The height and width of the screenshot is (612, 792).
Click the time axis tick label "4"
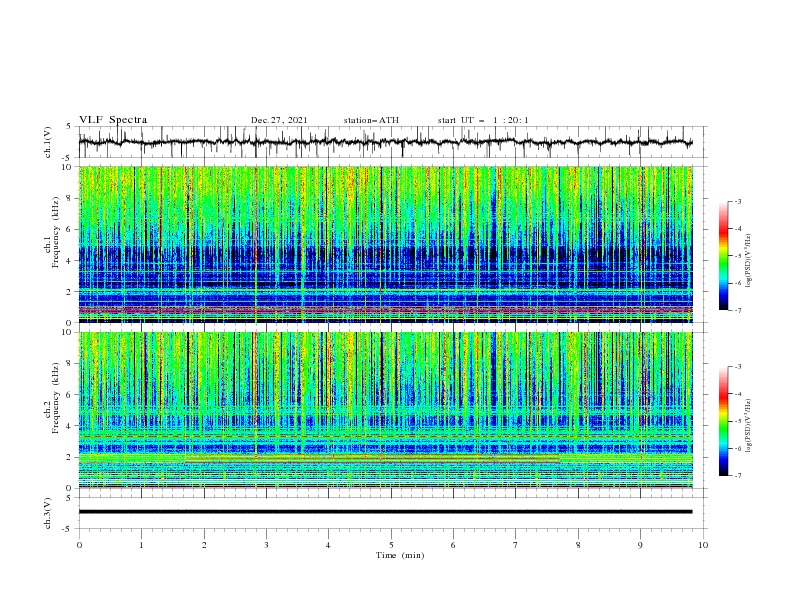click(x=328, y=545)
